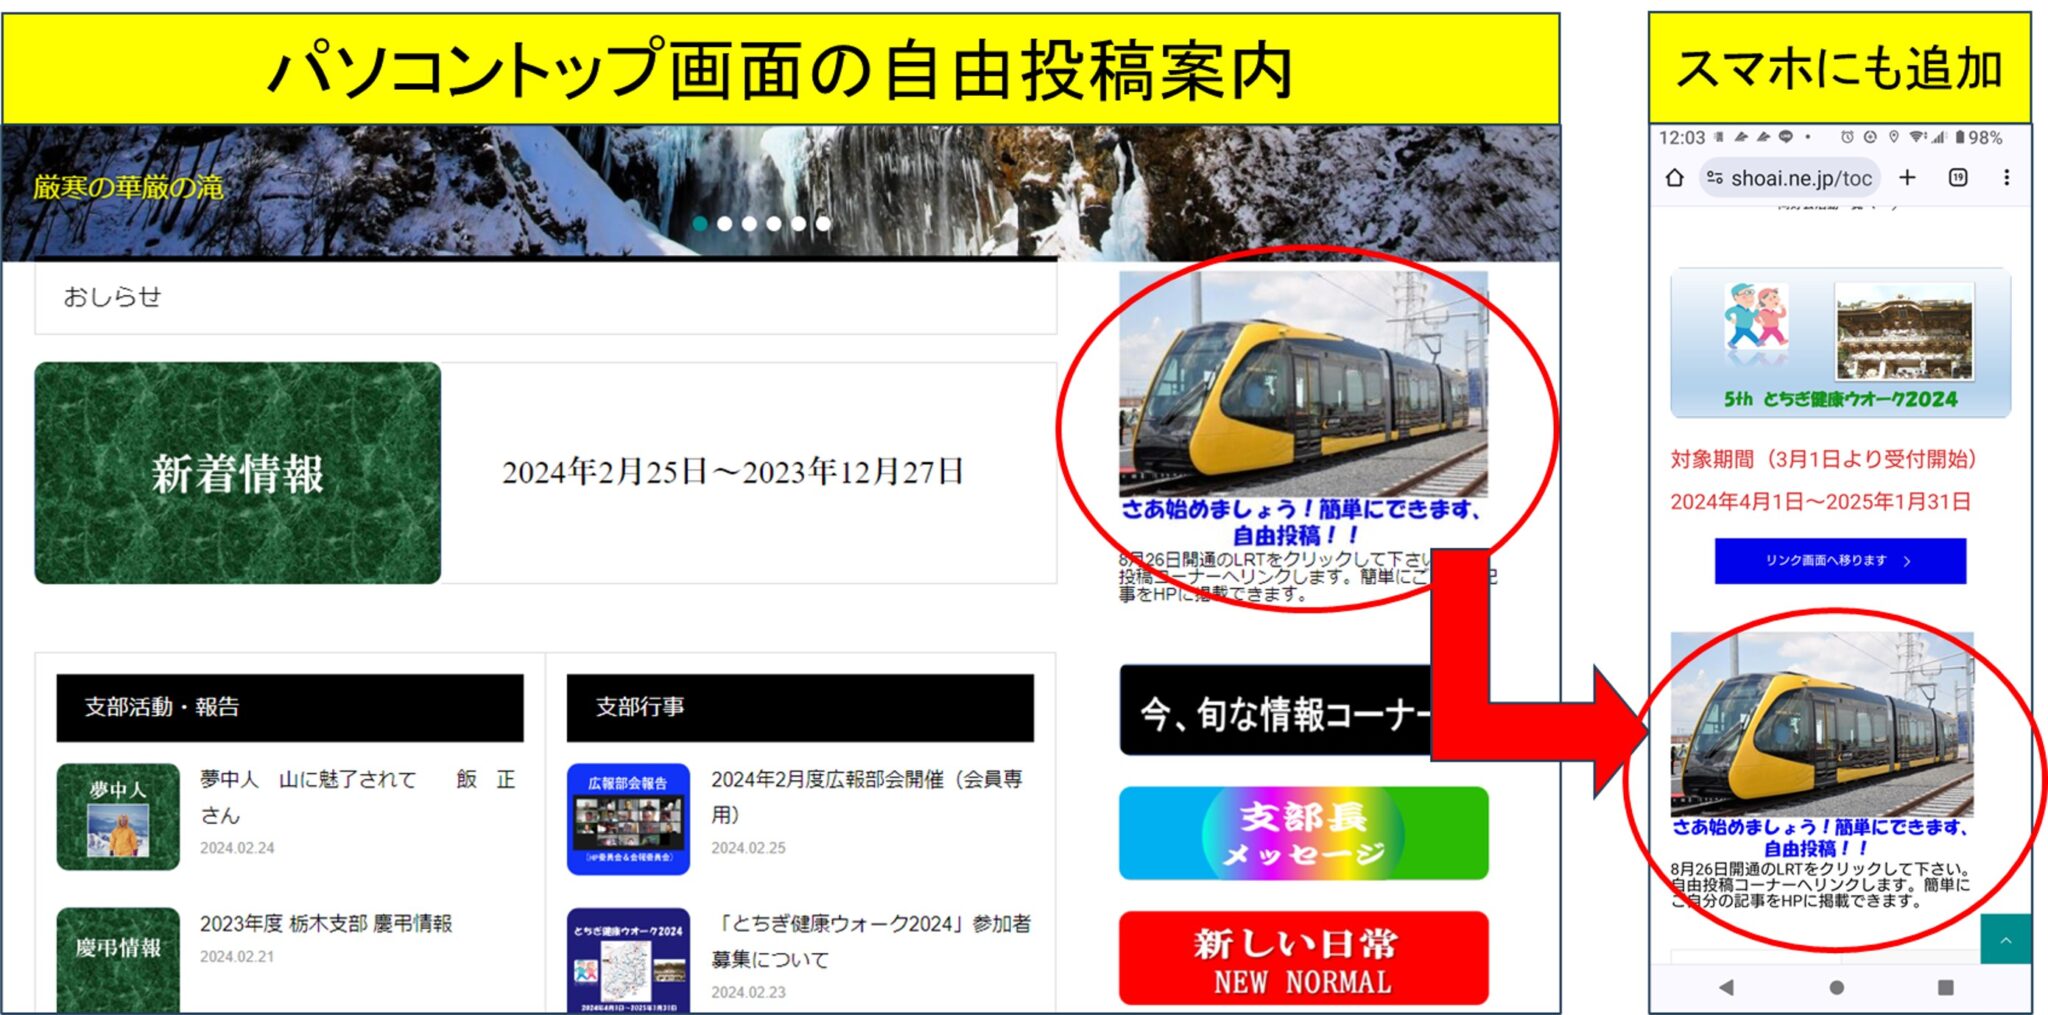The width and height of the screenshot is (2048, 1015).
Task: Click the shoai.ne.jp address bar
Action: 1790,178
